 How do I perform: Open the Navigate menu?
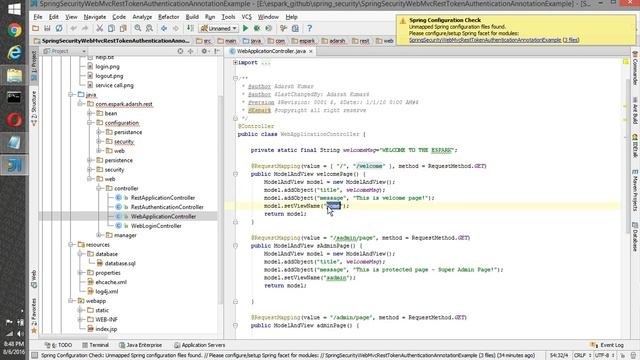coord(95,17)
